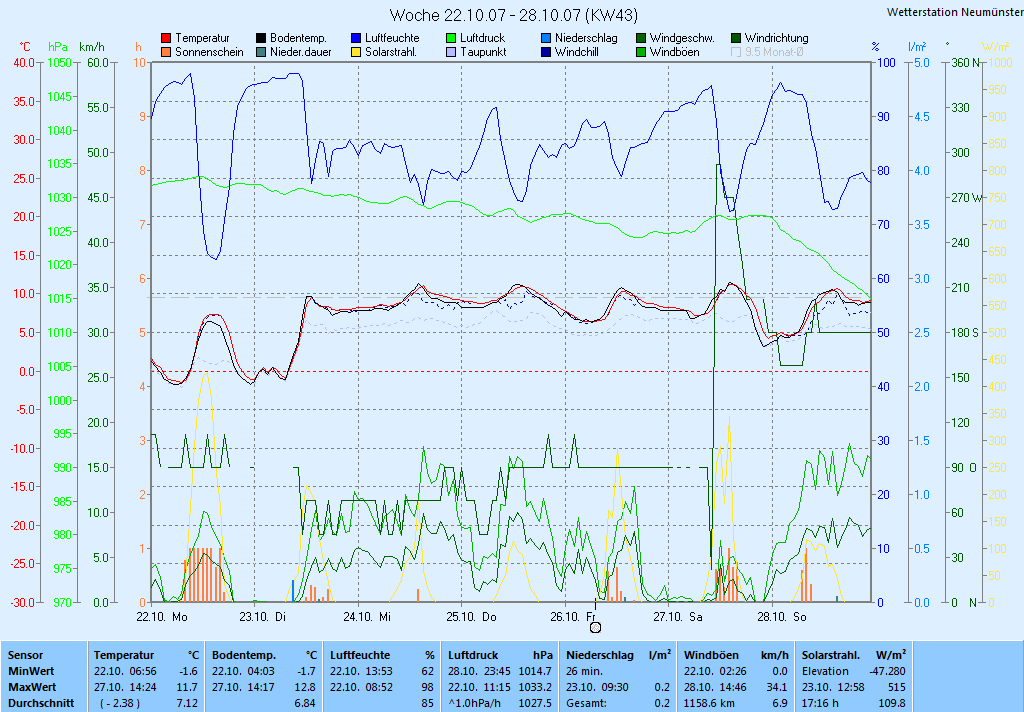Click the lavender Taupunkt legend square

tap(451, 52)
